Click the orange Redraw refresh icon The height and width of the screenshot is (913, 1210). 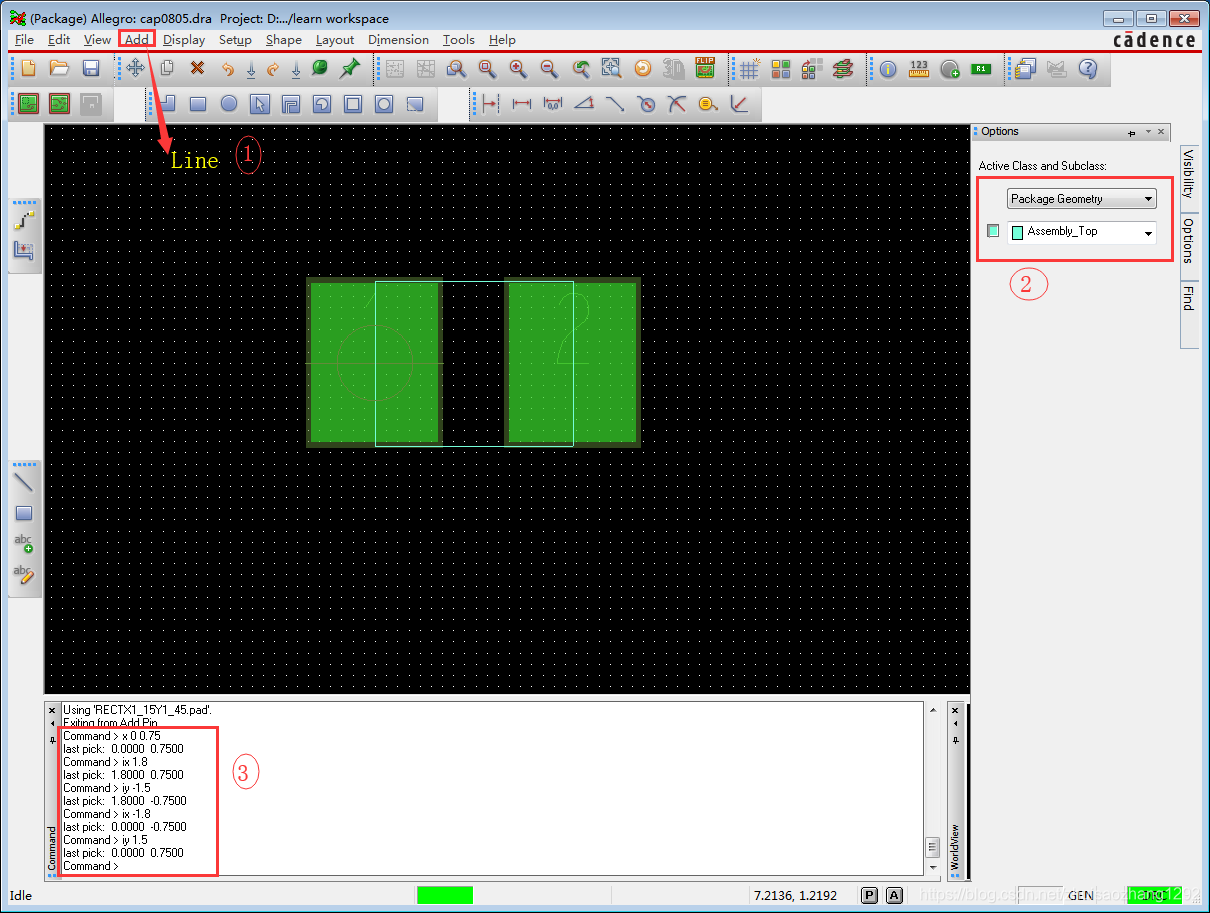click(x=643, y=68)
